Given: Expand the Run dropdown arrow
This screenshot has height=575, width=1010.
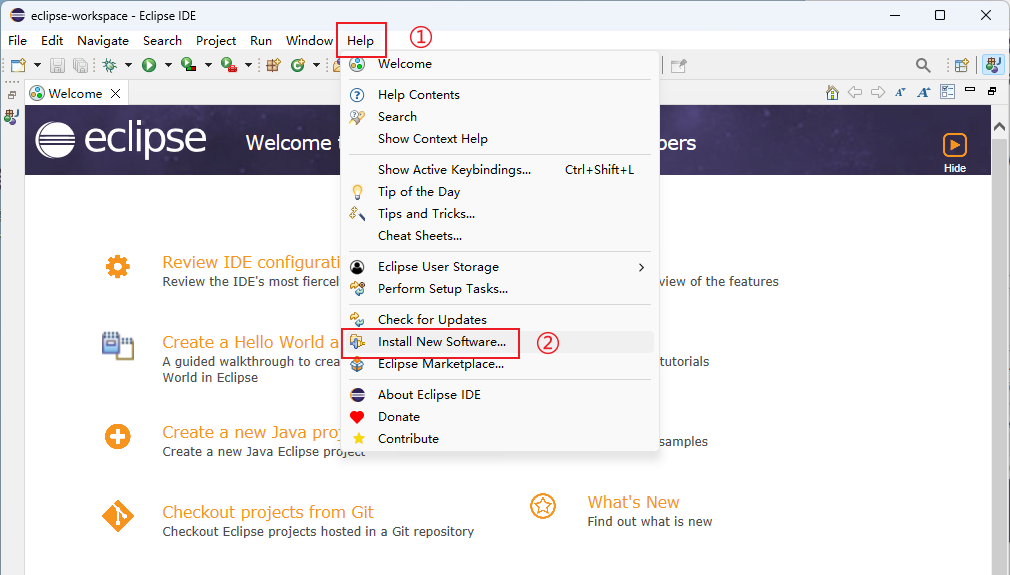Looking at the screenshot, I should point(168,65).
